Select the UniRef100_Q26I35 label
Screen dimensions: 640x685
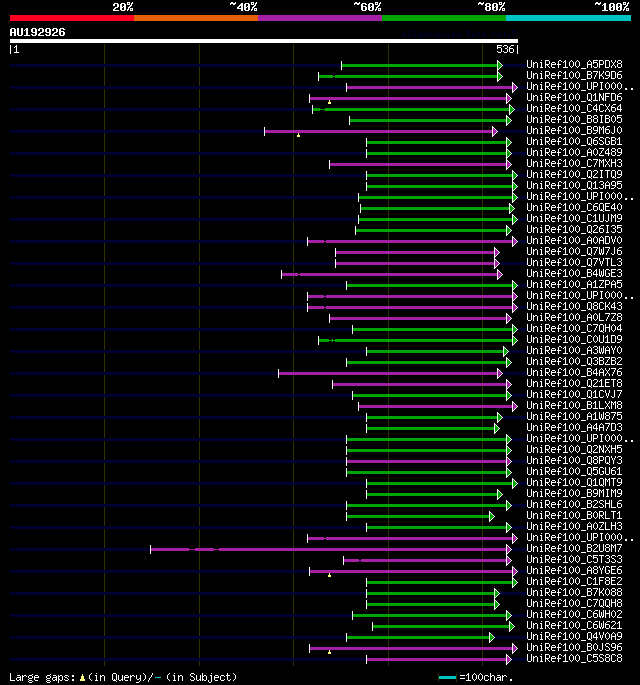click(574, 229)
